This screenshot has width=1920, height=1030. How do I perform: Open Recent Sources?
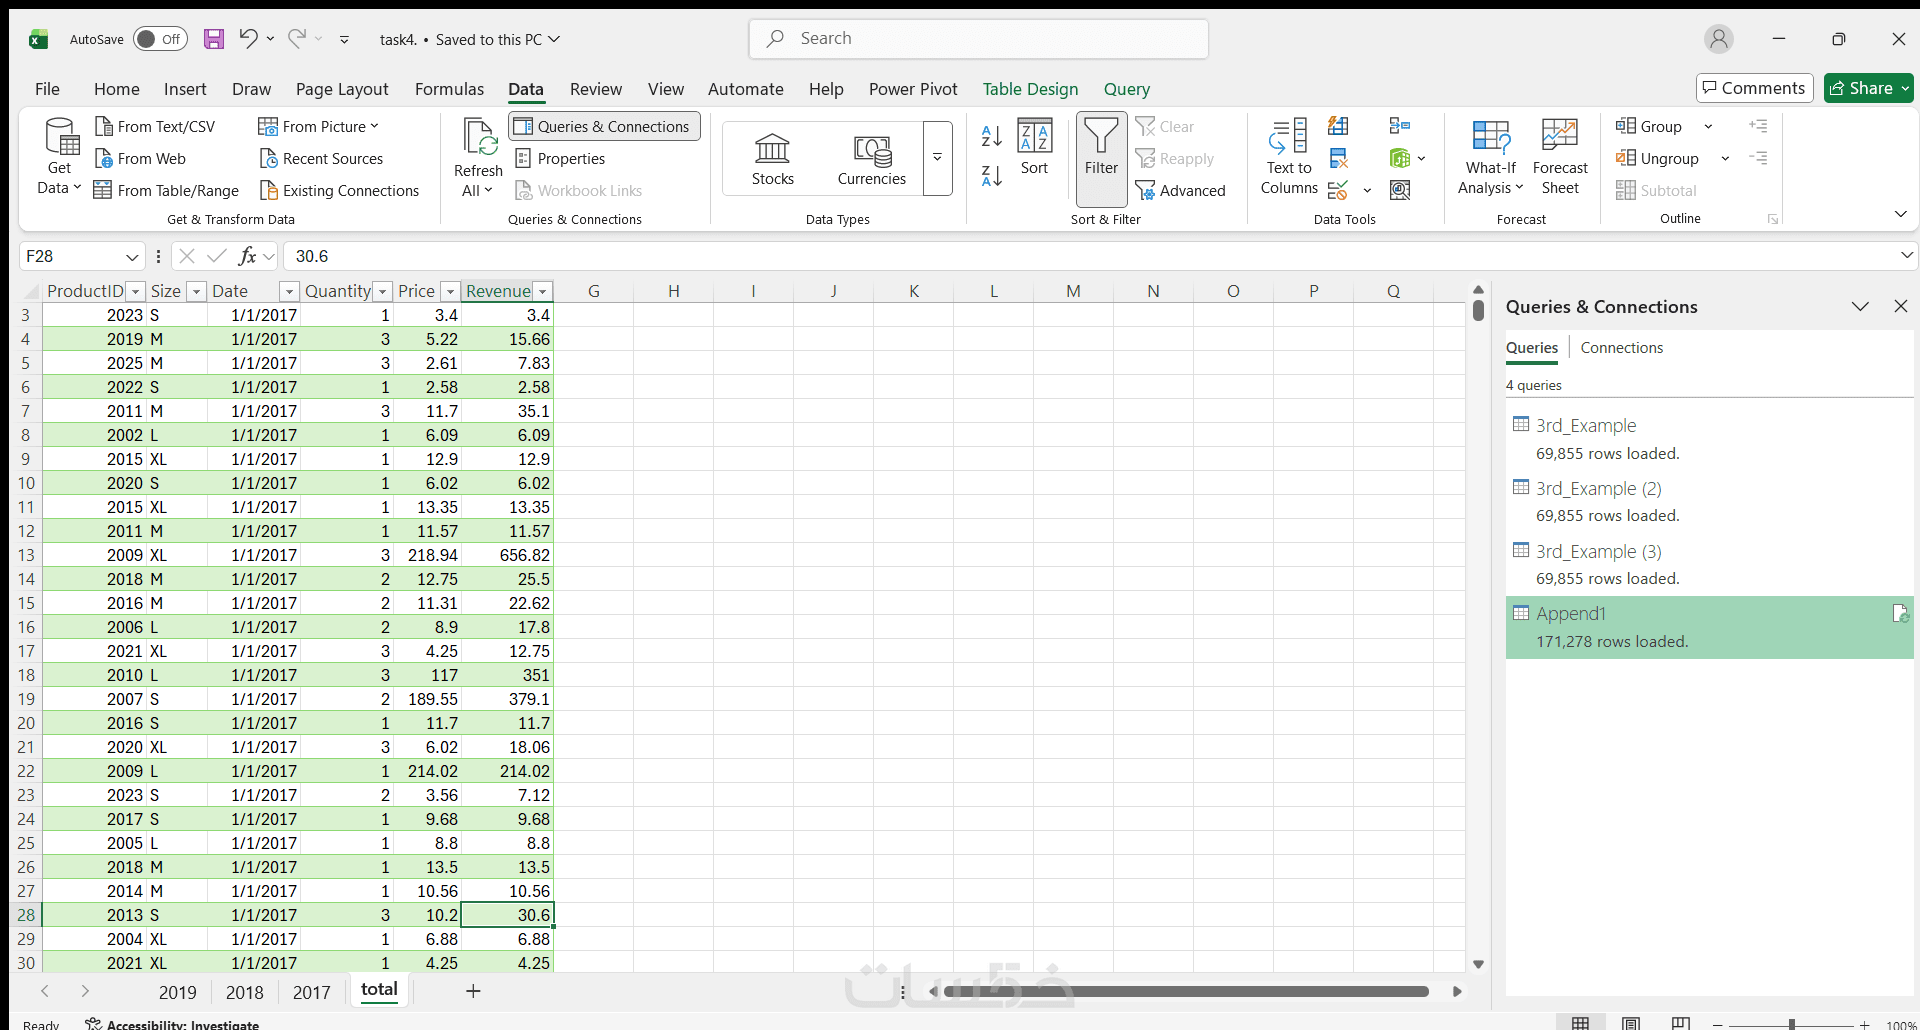[x=321, y=158]
